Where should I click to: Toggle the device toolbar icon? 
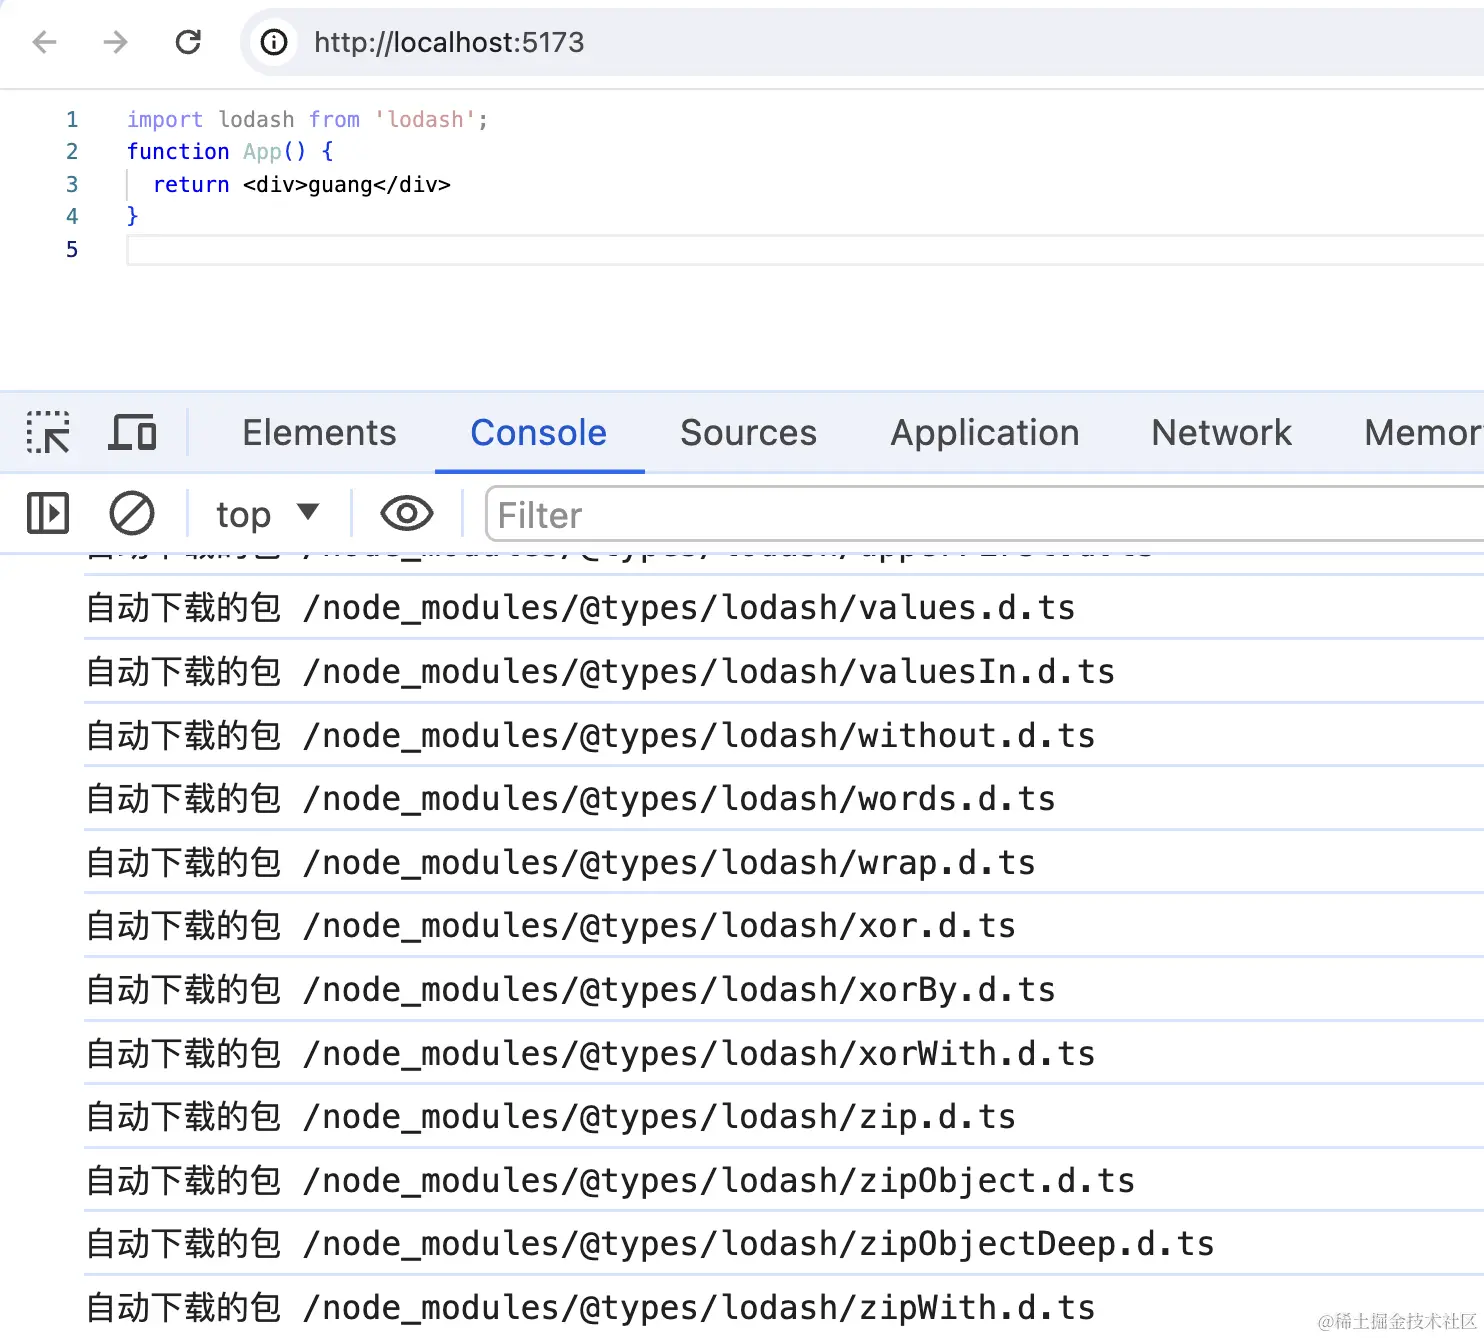coord(132,432)
